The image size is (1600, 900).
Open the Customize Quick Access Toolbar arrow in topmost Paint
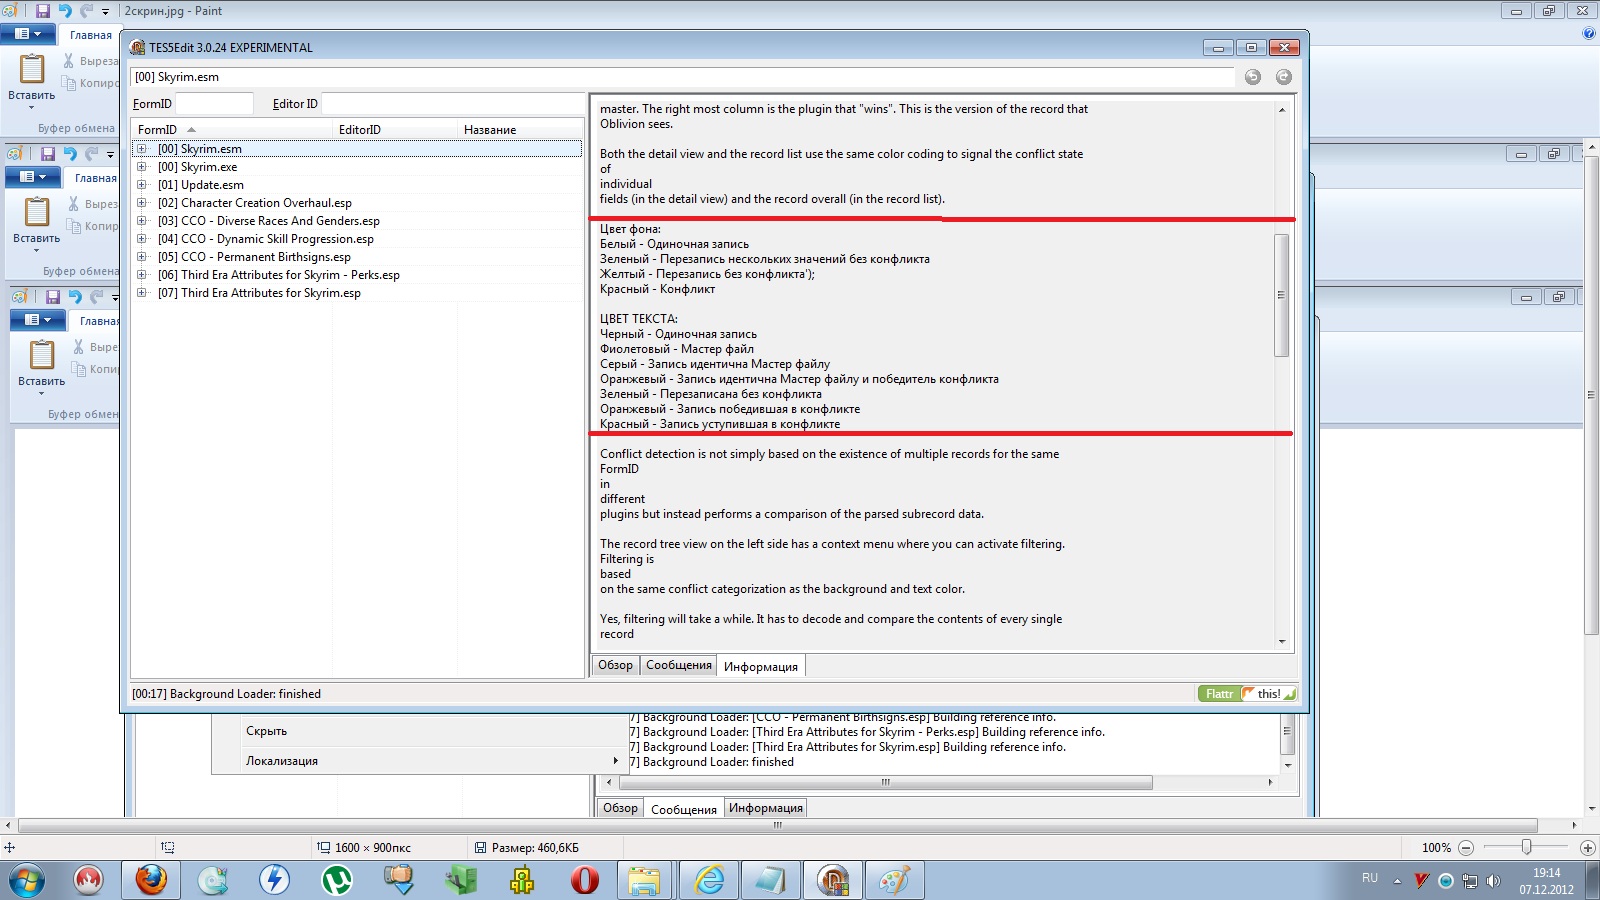point(105,12)
